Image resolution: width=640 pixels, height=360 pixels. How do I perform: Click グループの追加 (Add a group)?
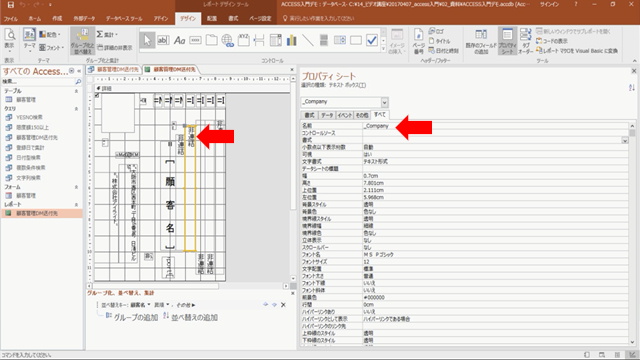click(131, 317)
